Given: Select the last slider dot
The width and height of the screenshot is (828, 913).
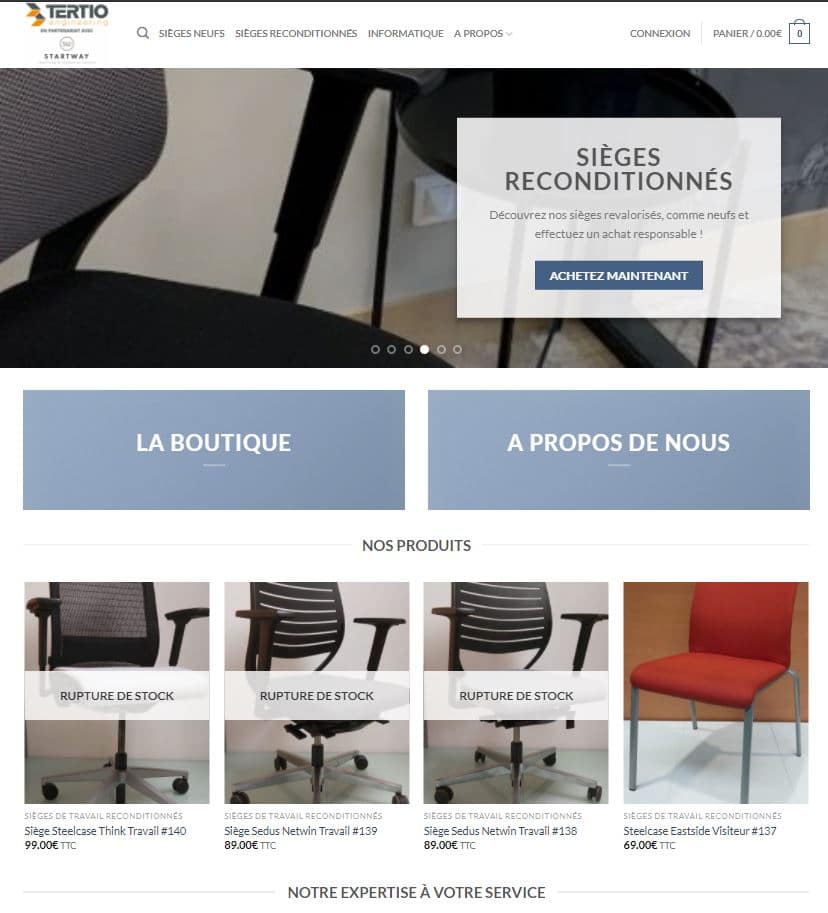Looking at the screenshot, I should tap(458, 349).
